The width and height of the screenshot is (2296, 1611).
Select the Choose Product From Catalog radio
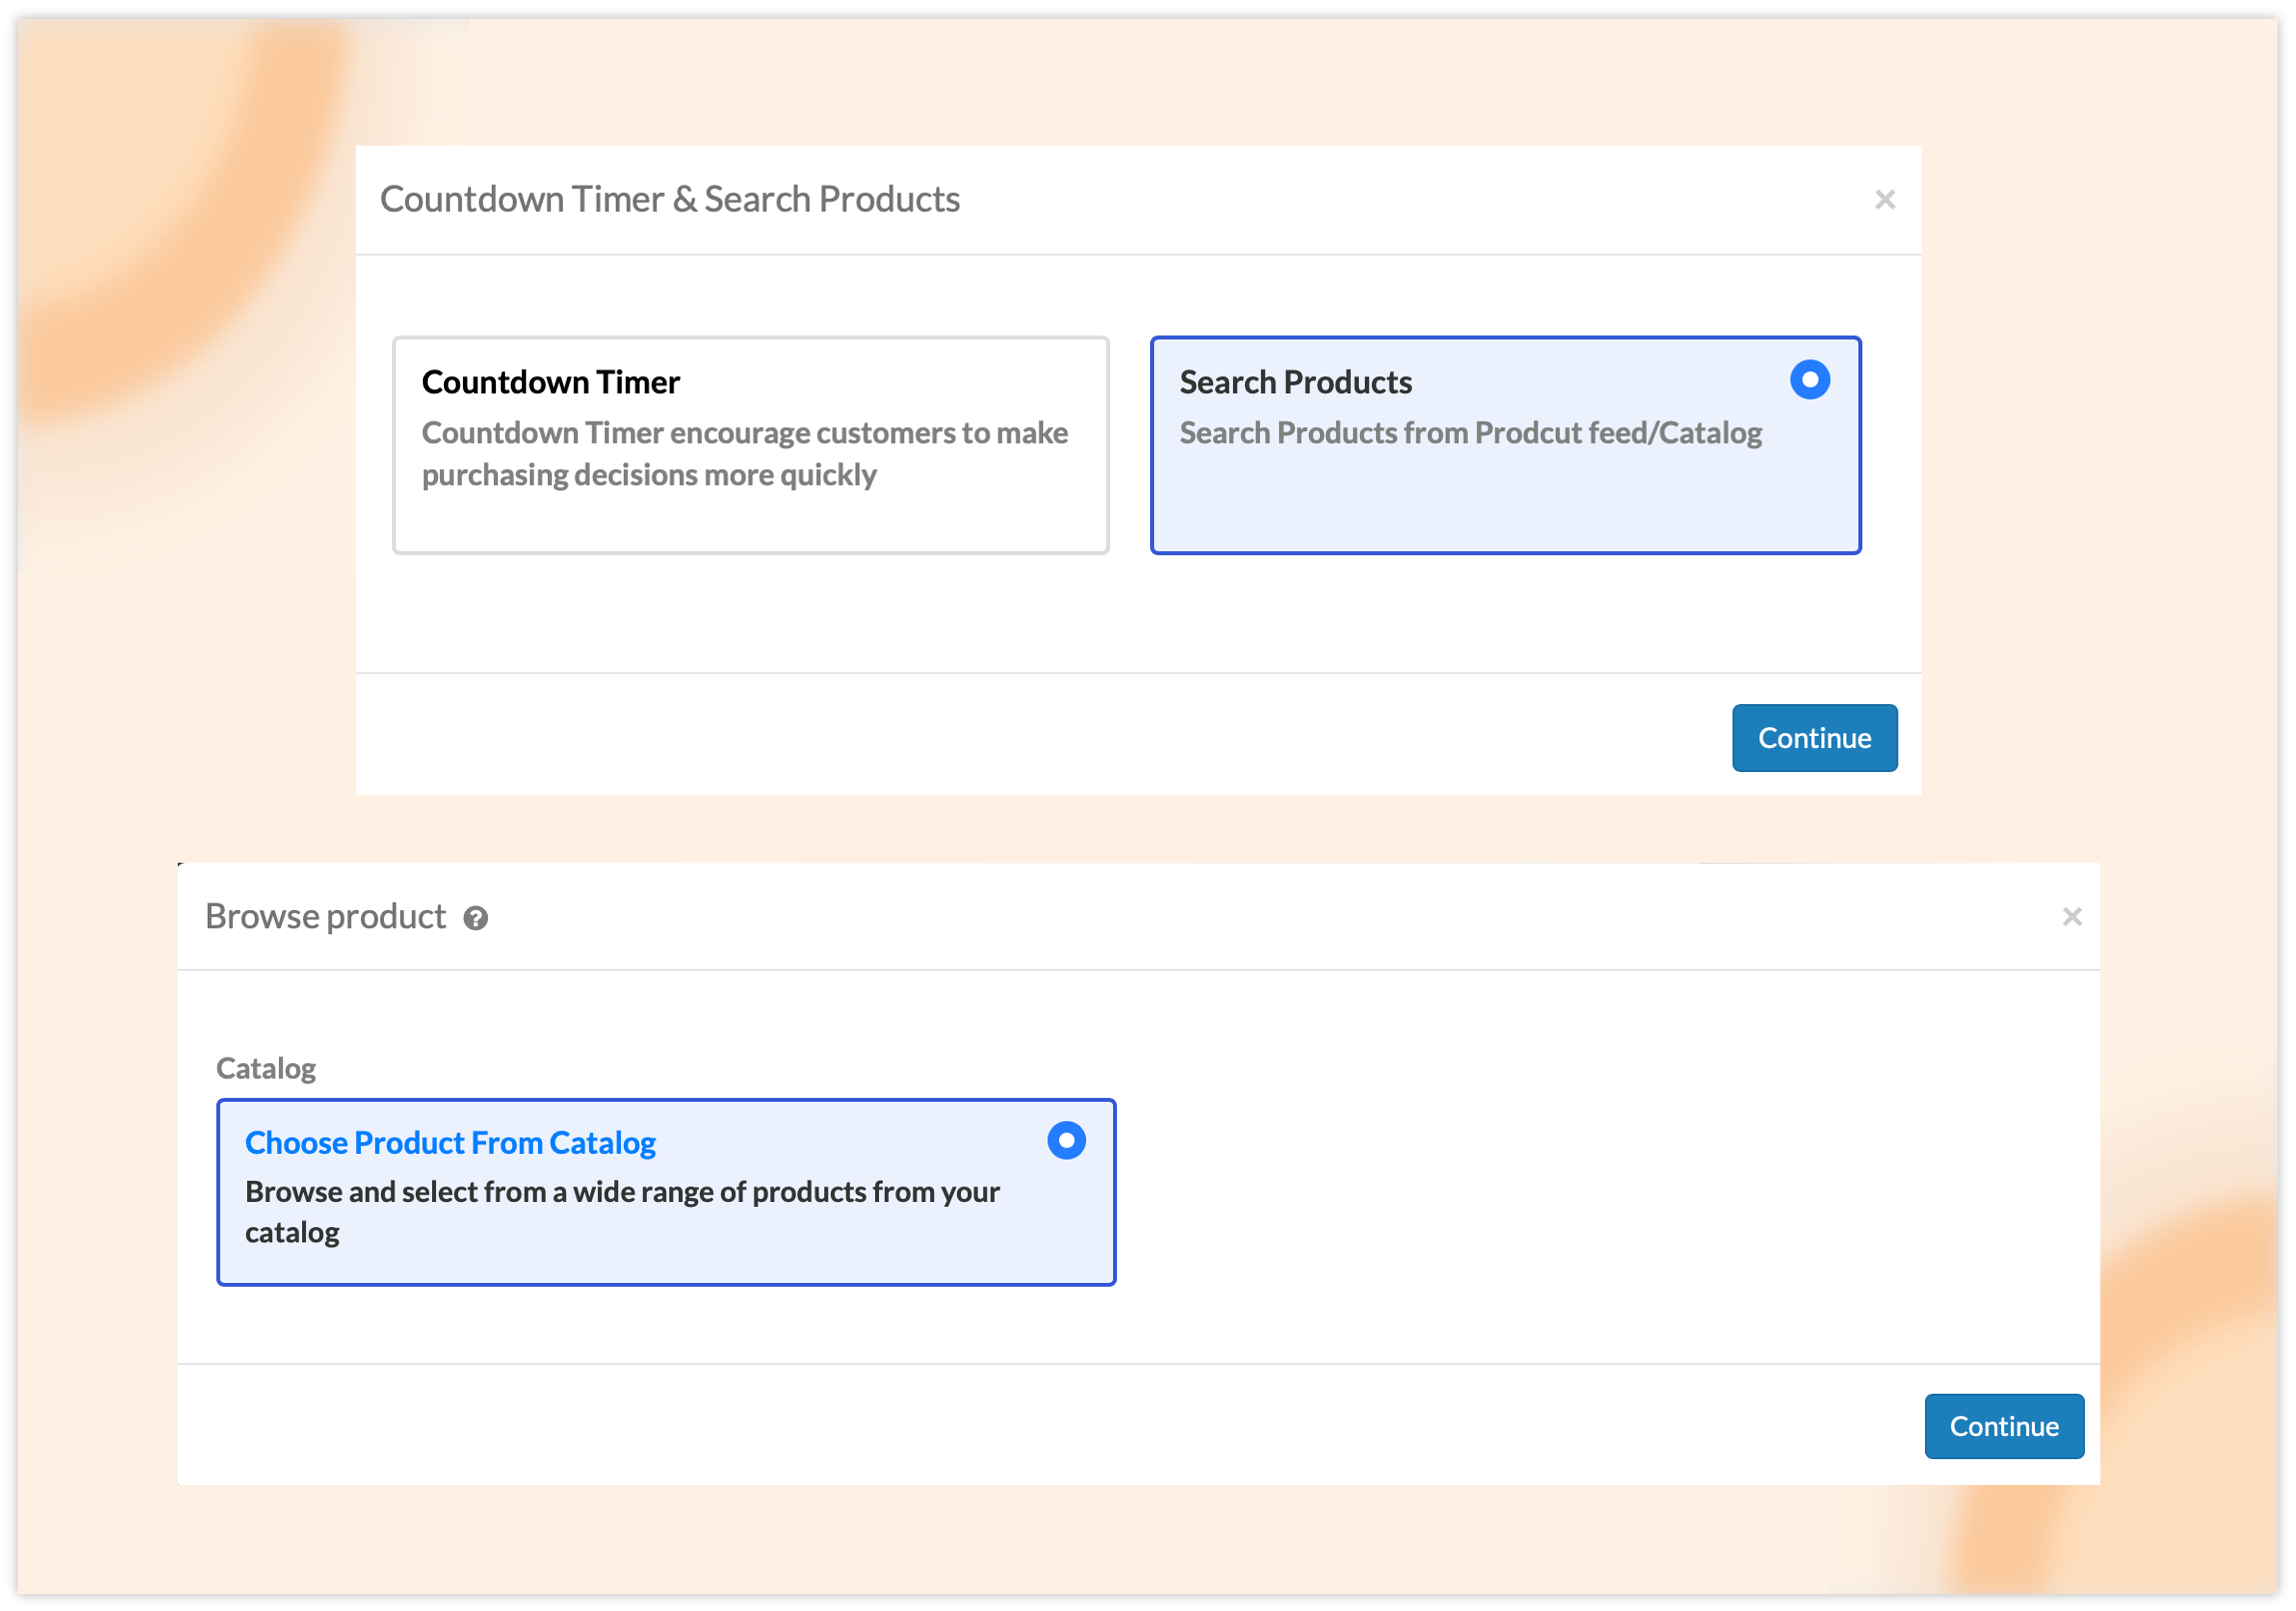(1066, 1140)
